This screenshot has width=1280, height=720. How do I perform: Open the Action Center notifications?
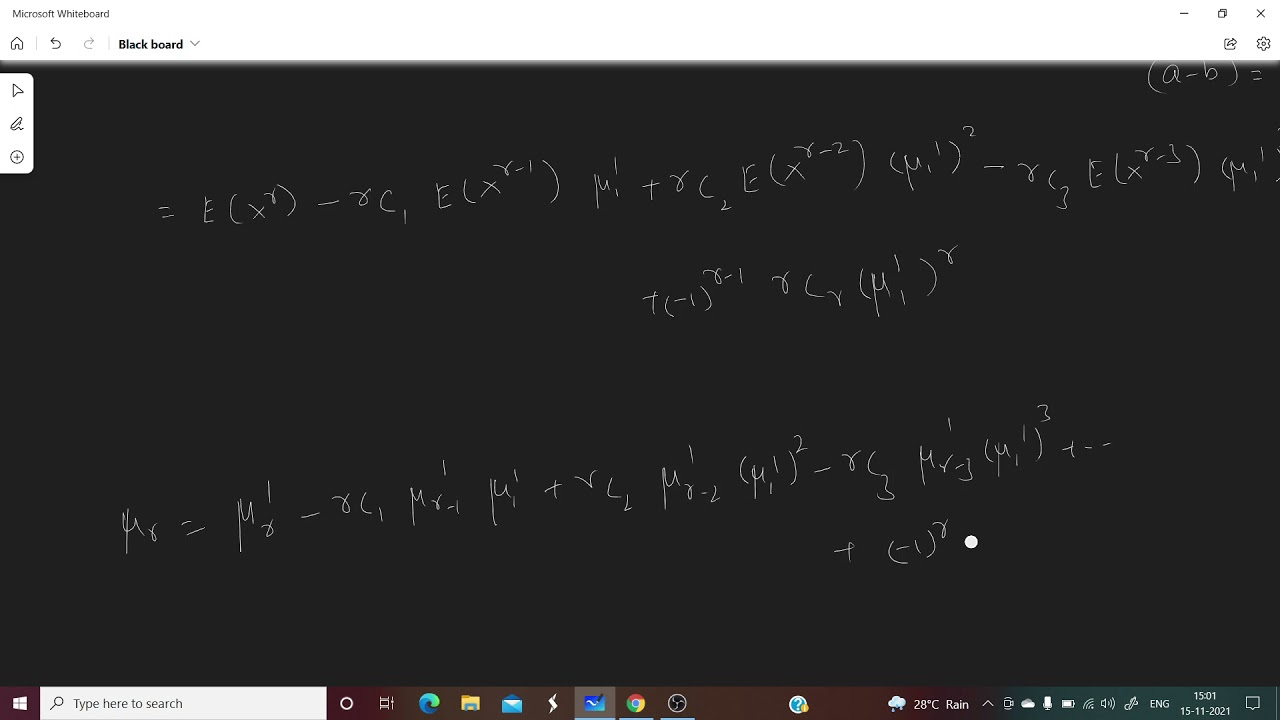[x=1253, y=703]
